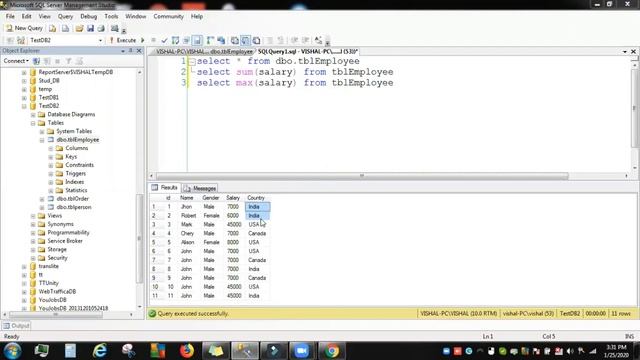Open the Edit menu

[27, 16]
